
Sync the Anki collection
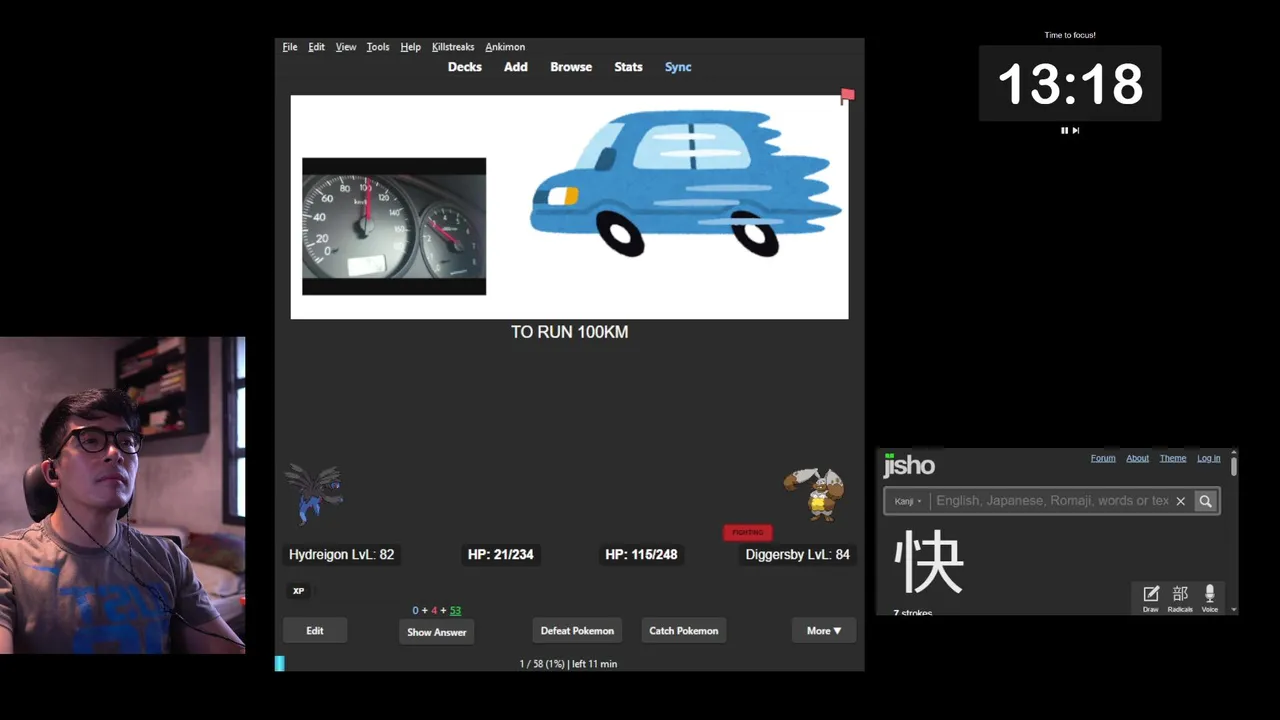pos(678,67)
